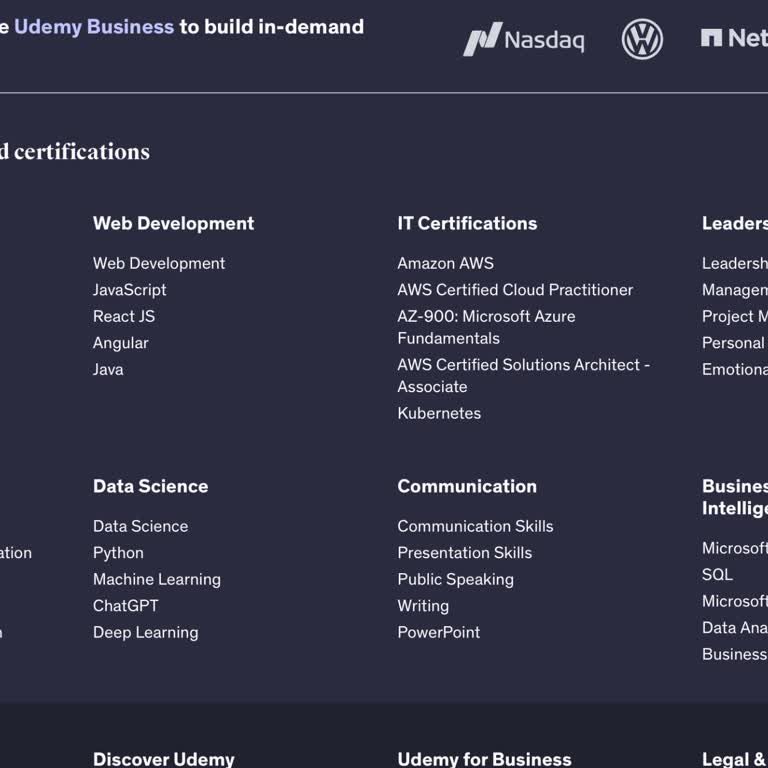Go to Angular courses

[x=121, y=343]
